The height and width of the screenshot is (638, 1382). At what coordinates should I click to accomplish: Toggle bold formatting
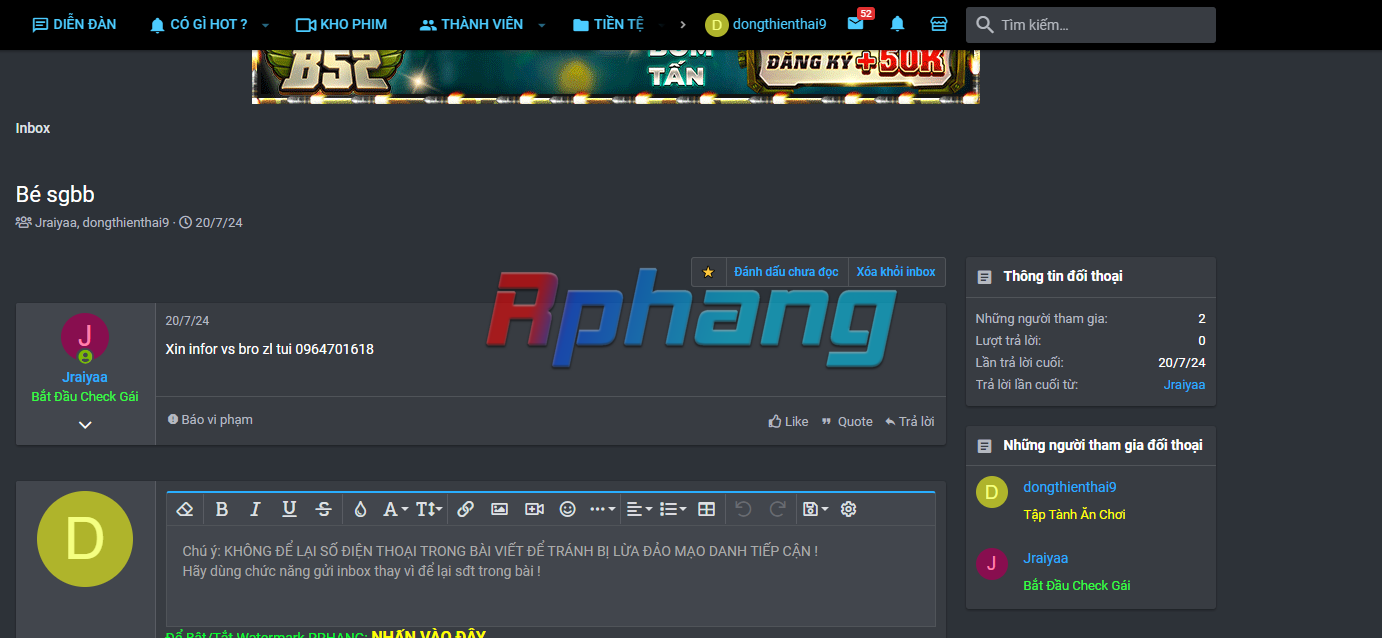click(x=222, y=509)
